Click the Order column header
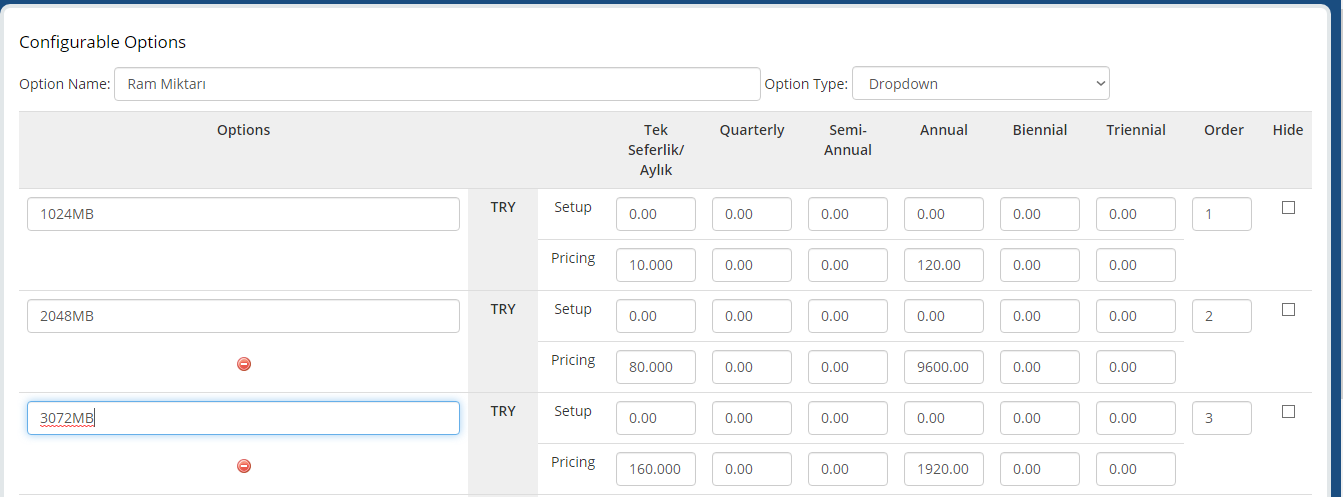 1224,130
